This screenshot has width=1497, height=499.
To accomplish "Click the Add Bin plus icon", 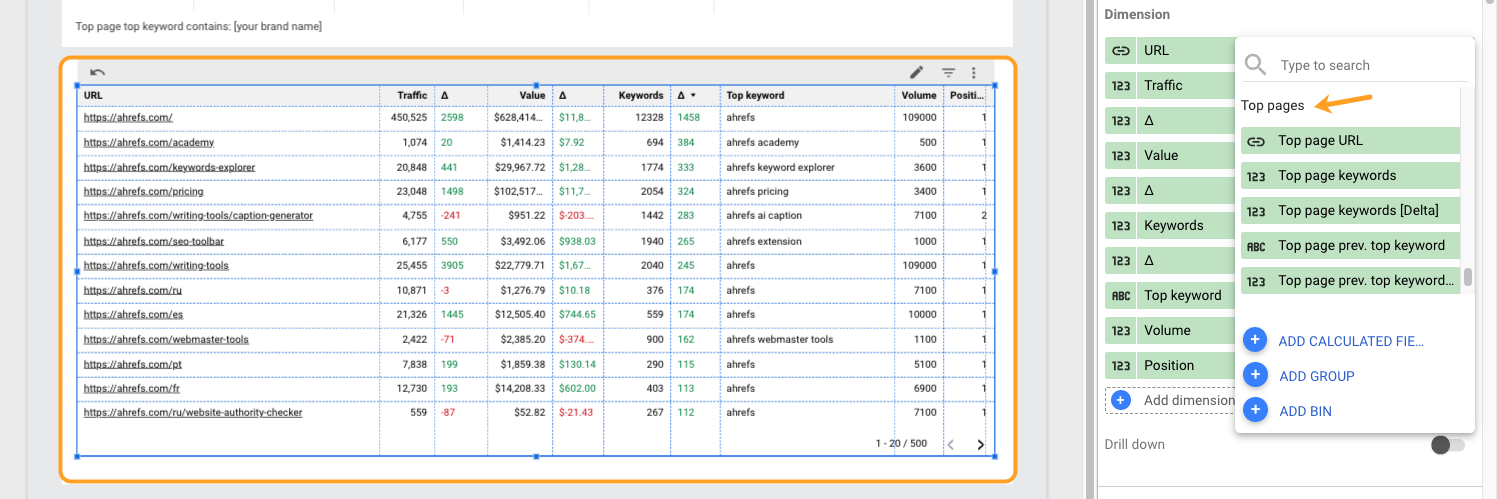I will point(1255,411).
